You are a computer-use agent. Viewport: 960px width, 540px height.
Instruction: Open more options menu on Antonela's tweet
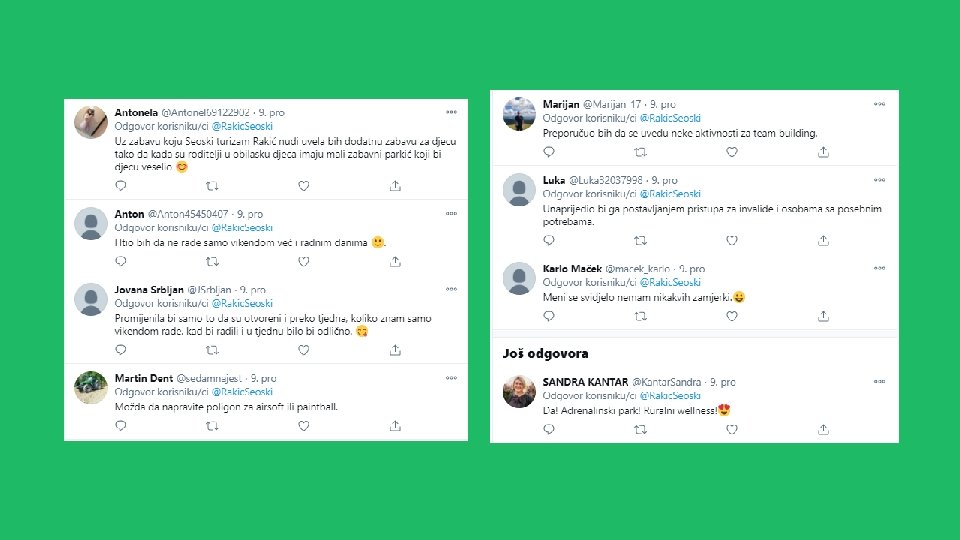(451, 112)
